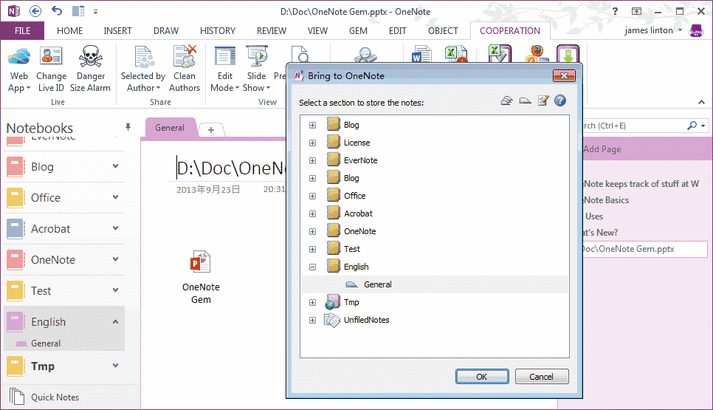Click the section icon in dialog toolbar
Screen dimensions: 713x410
[525, 100]
